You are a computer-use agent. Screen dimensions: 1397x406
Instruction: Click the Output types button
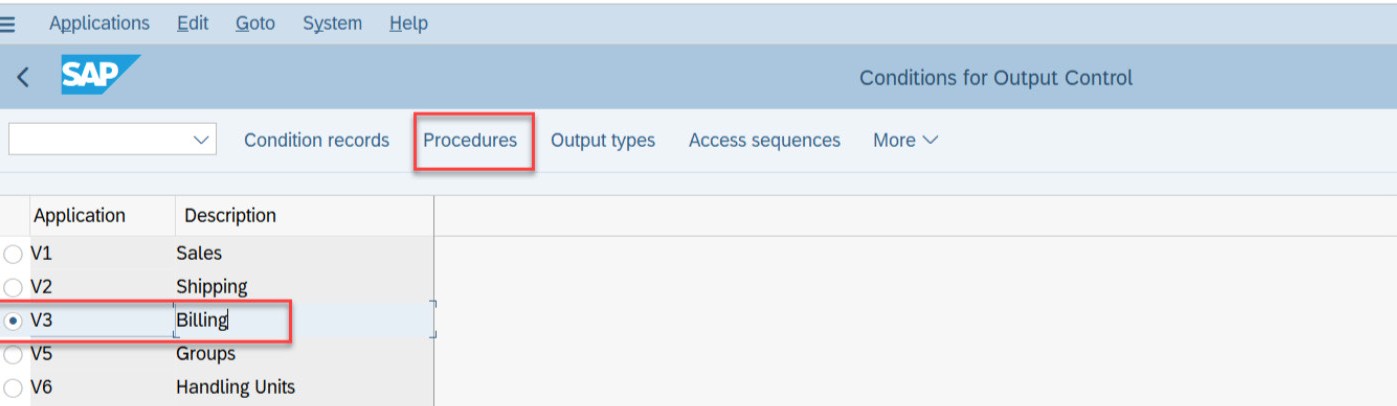pyautogui.click(x=603, y=141)
